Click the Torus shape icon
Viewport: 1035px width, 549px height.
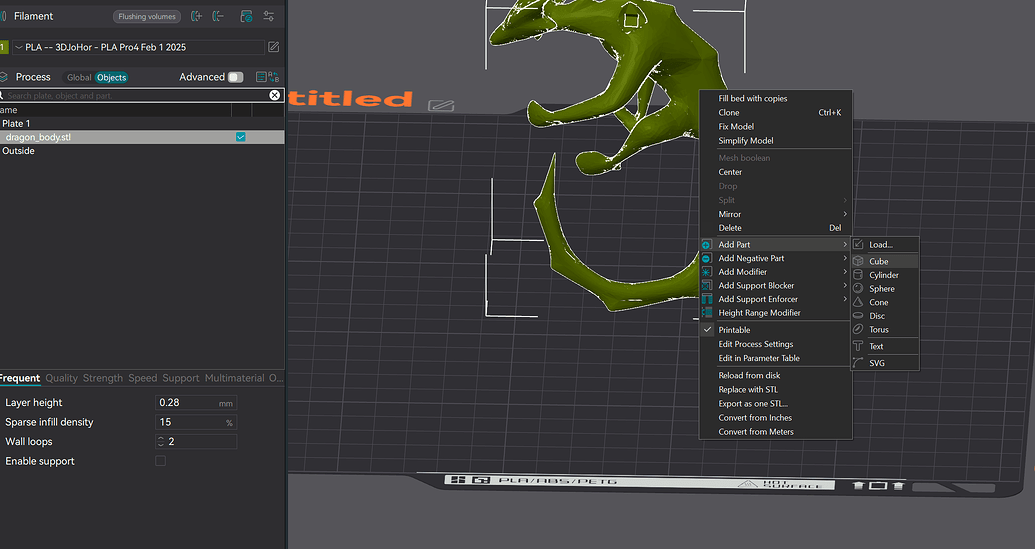click(858, 329)
